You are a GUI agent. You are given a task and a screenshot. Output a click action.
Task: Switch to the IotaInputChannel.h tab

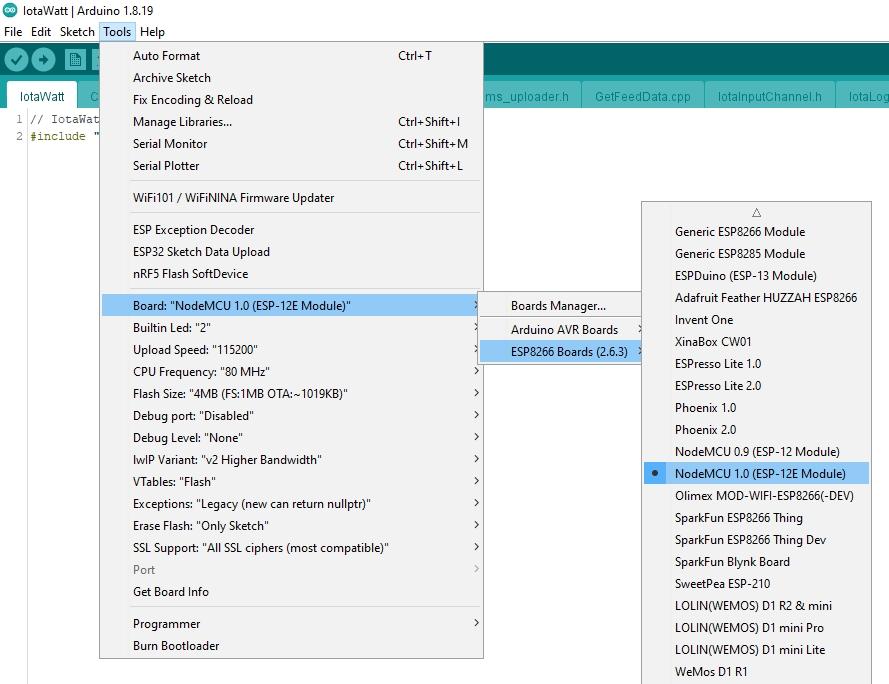[769, 96]
